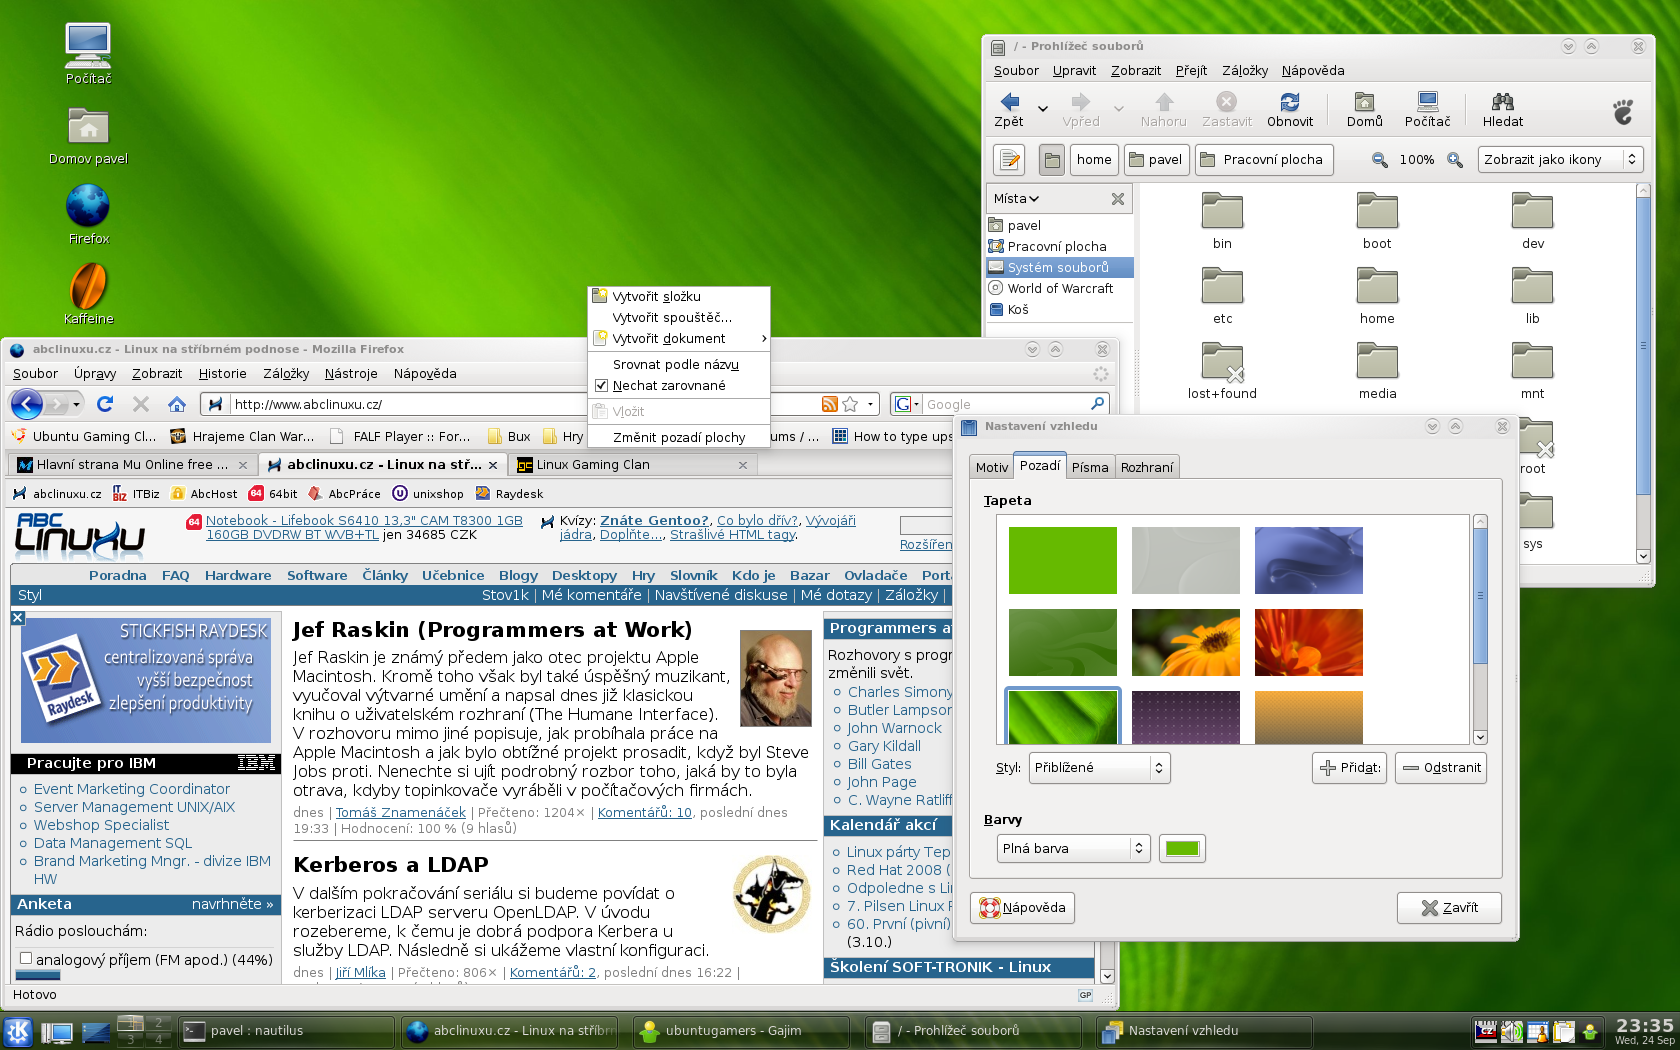Toggle the text location edit icon
This screenshot has height=1050, width=1680.
[1009, 159]
